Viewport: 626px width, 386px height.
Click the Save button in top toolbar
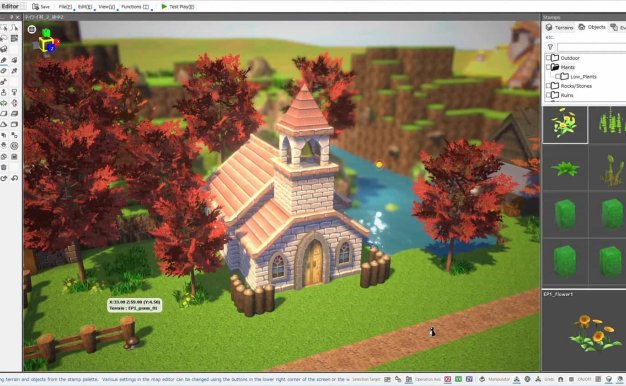(41, 6)
